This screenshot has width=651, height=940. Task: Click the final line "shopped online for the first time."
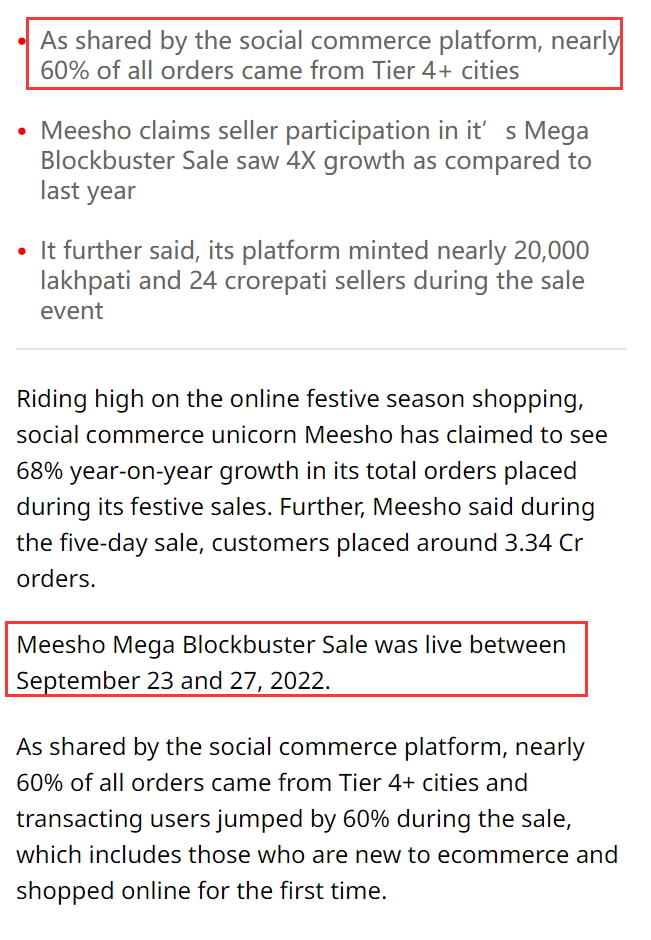click(201, 891)
